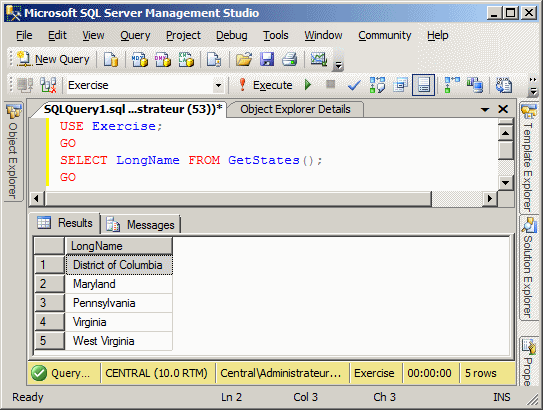Open the Activity Monitor icon
Image resolution: width=543 pixels, height=410 pixels.
tap(319, 59)
